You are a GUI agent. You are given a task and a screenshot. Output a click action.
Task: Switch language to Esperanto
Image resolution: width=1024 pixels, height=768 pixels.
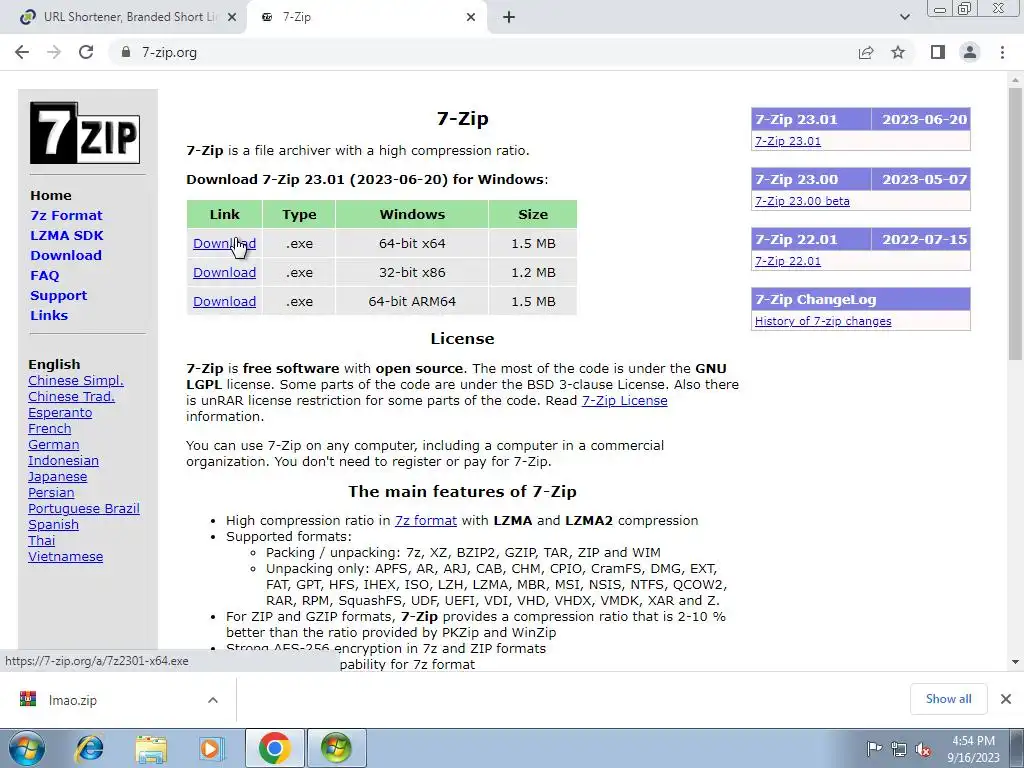point(60,413)
